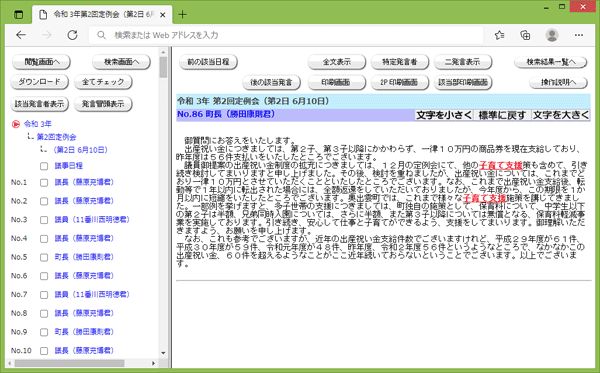Select the (第2日 6月10日) tree node
This screenshot has height=373, width=600.
(x=80, y=150)
